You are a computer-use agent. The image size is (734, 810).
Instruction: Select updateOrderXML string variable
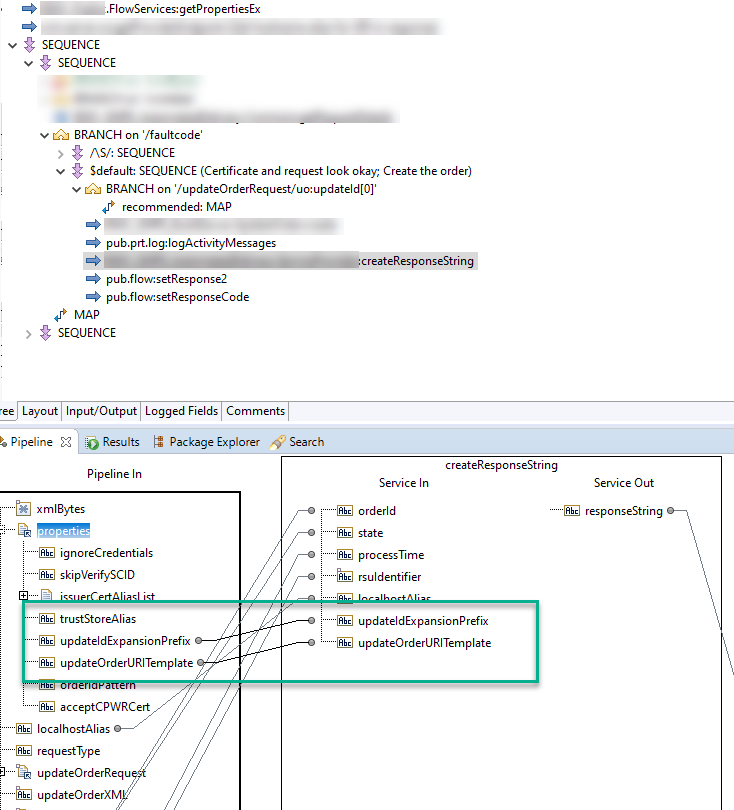coord(81,795)
